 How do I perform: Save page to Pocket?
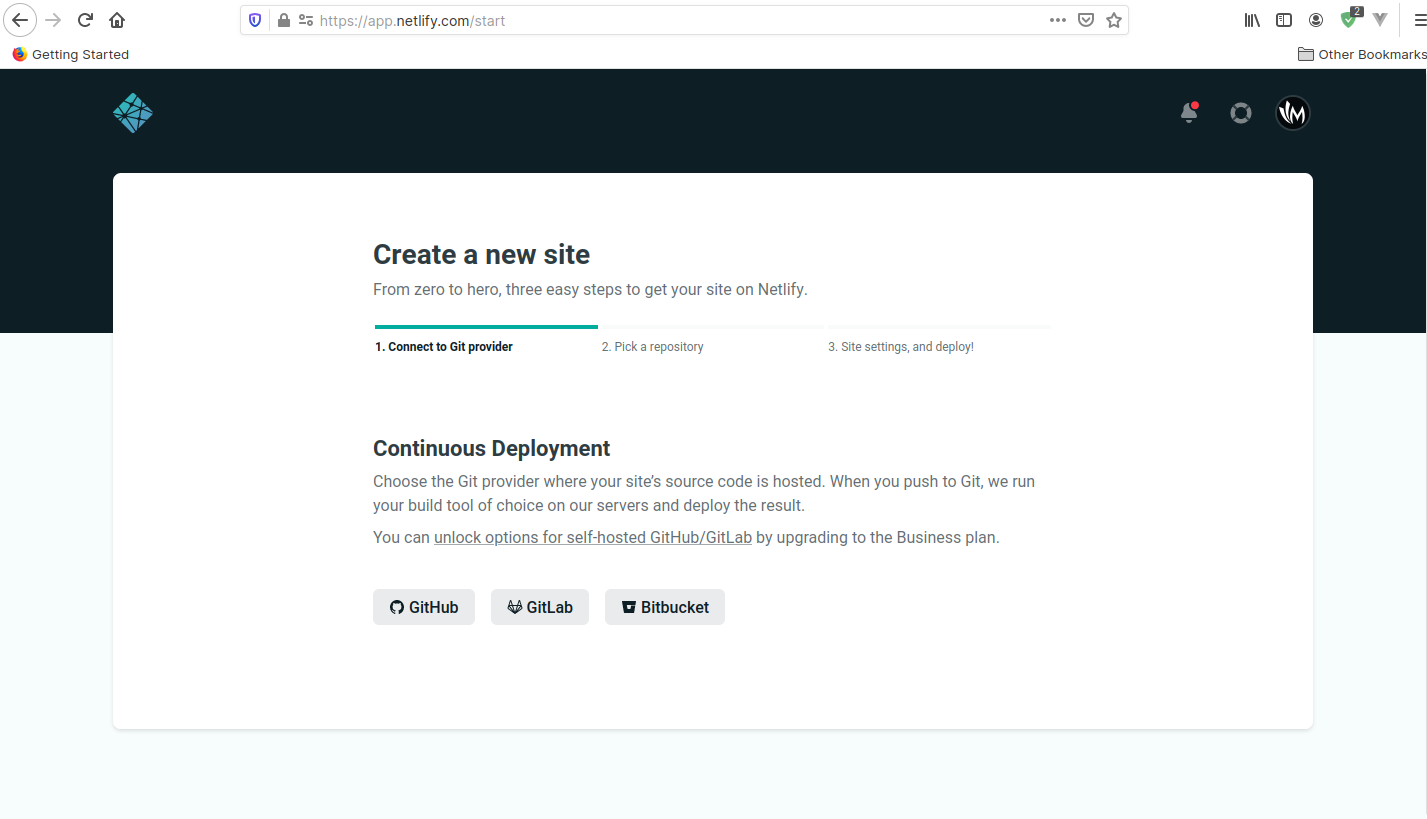point(1086,20)
